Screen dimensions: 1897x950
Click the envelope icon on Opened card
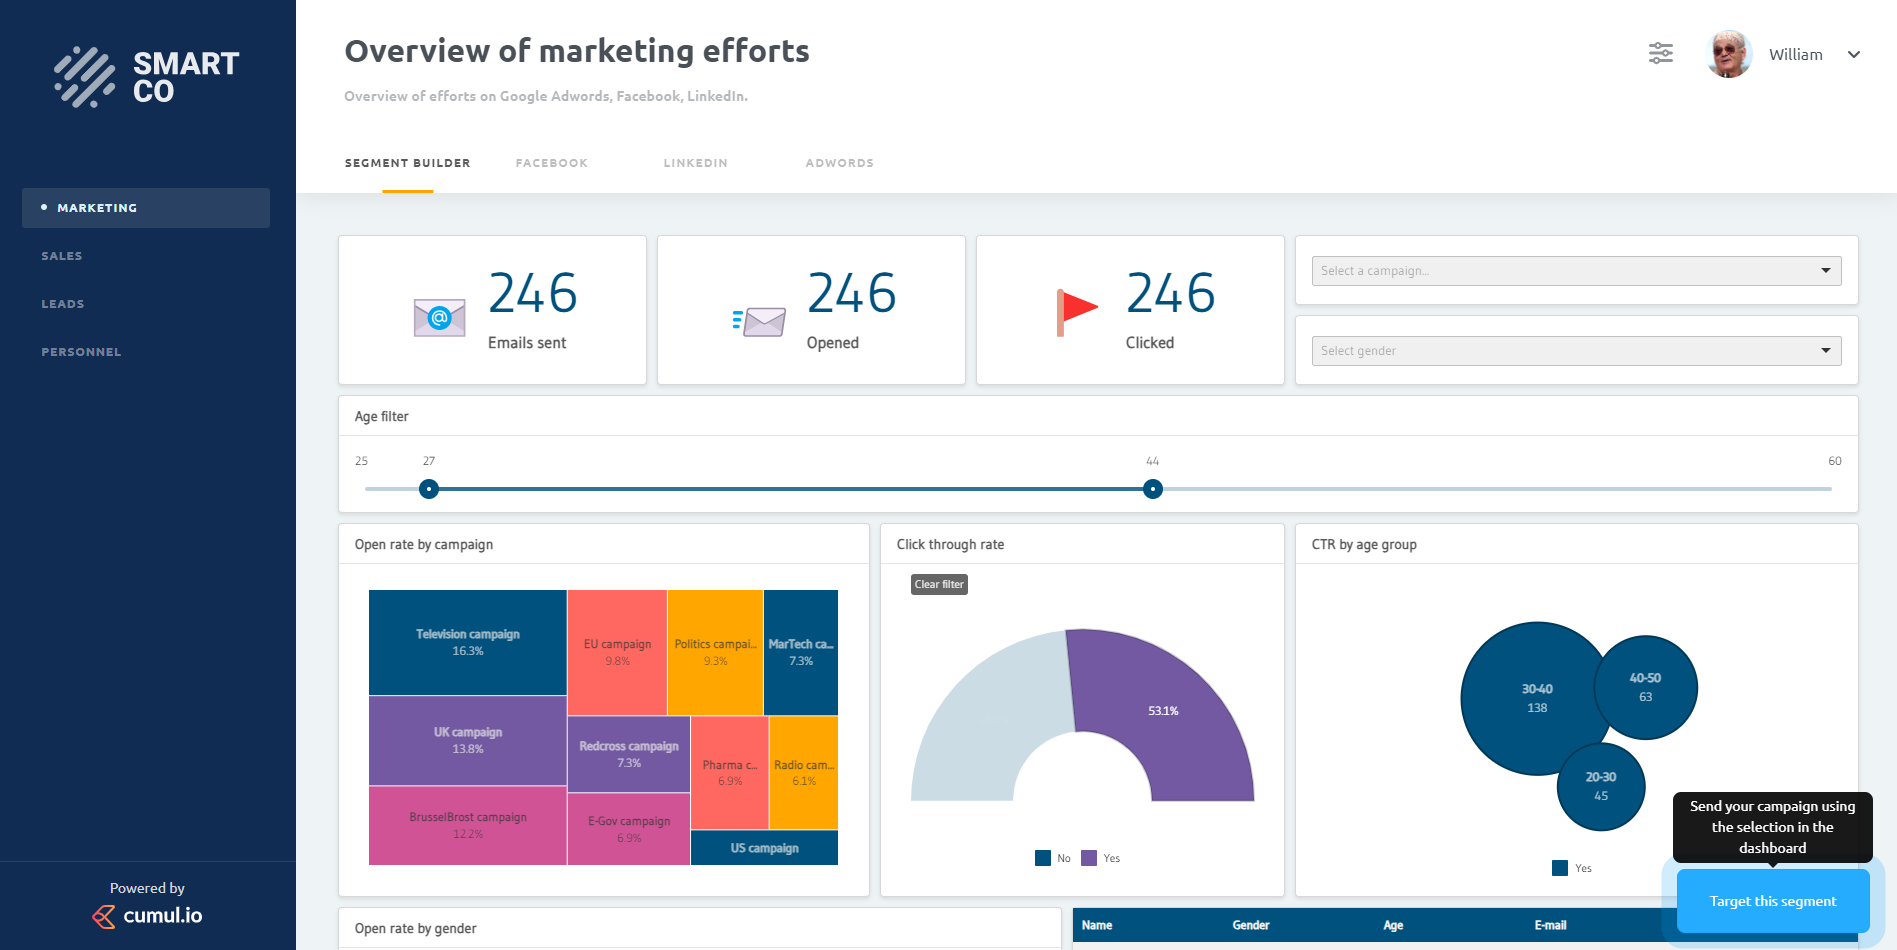758,318
